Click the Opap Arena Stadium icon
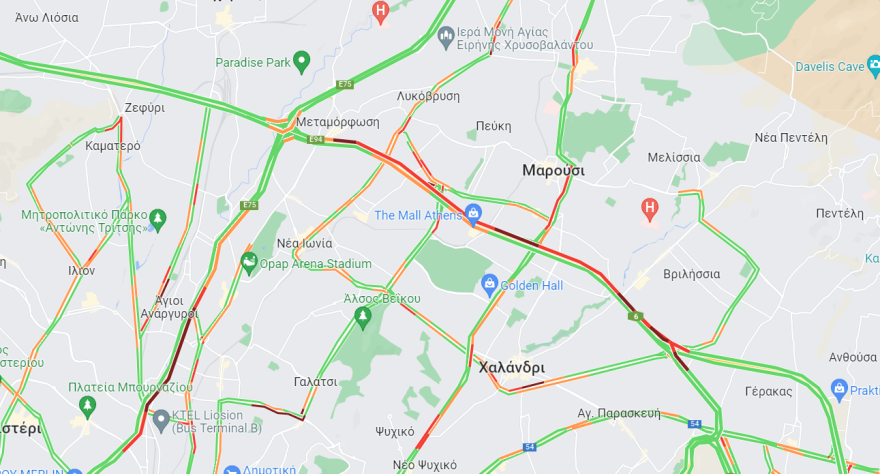The height and width of the screenshot is (474, 880). (x=249, y=263)
